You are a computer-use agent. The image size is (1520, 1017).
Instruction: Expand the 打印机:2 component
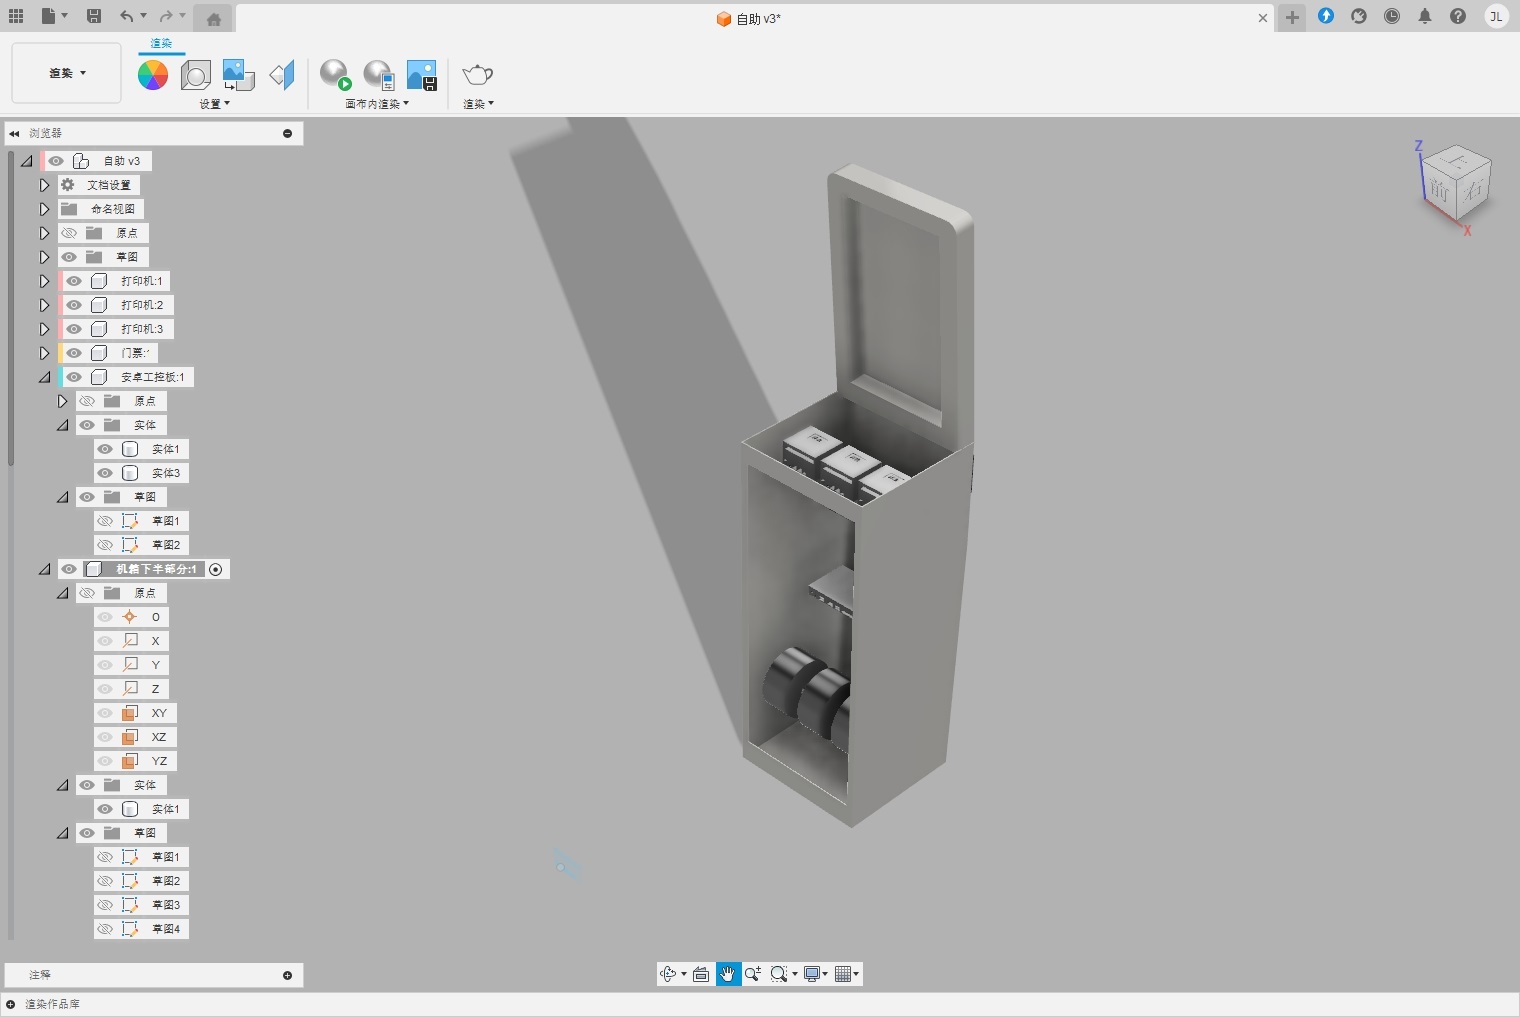click(x=44, y=305)
